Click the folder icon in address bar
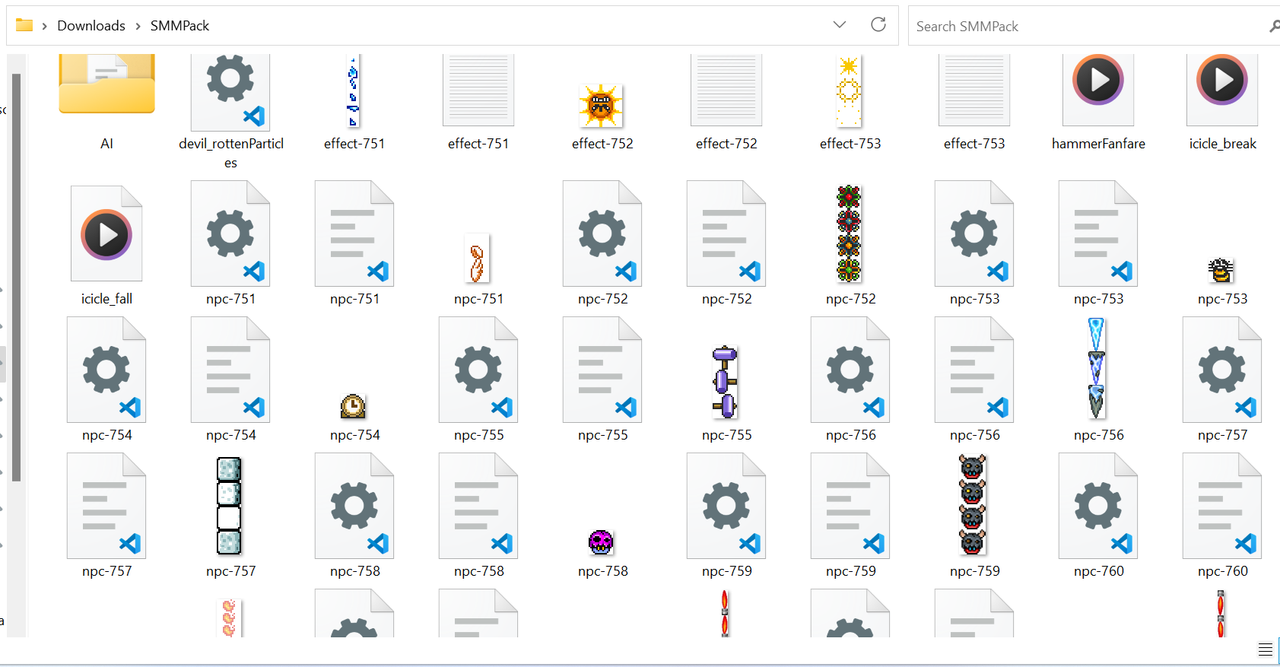This screenshot has width=1280, height=667. (x=24, y=25)
